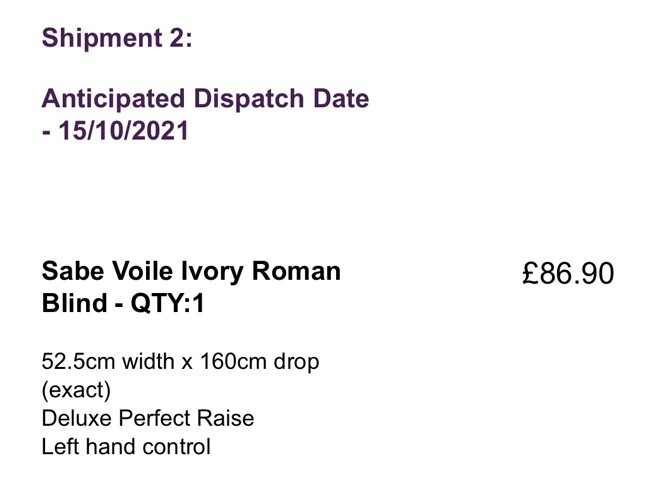Click the word "Date" in the heading
This screenshot has width=649, height=500.
pyautogui.click(x=339, y=99)
